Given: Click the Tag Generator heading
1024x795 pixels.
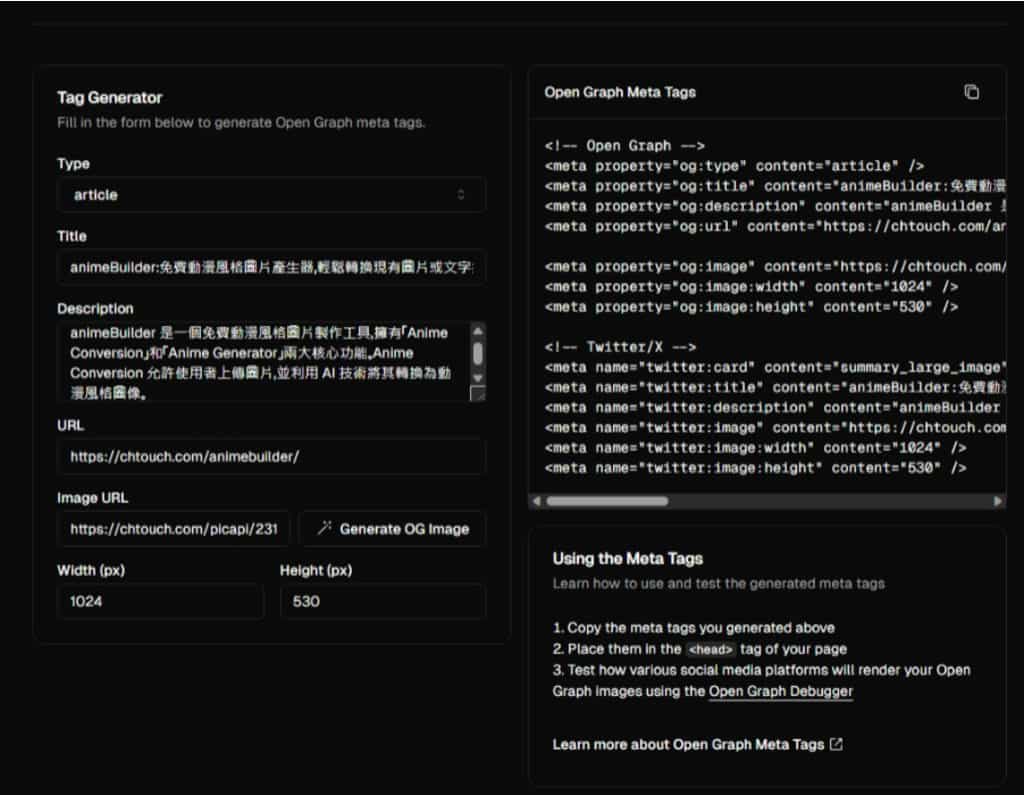Looking at the screenshot, I should click(110, 98).
